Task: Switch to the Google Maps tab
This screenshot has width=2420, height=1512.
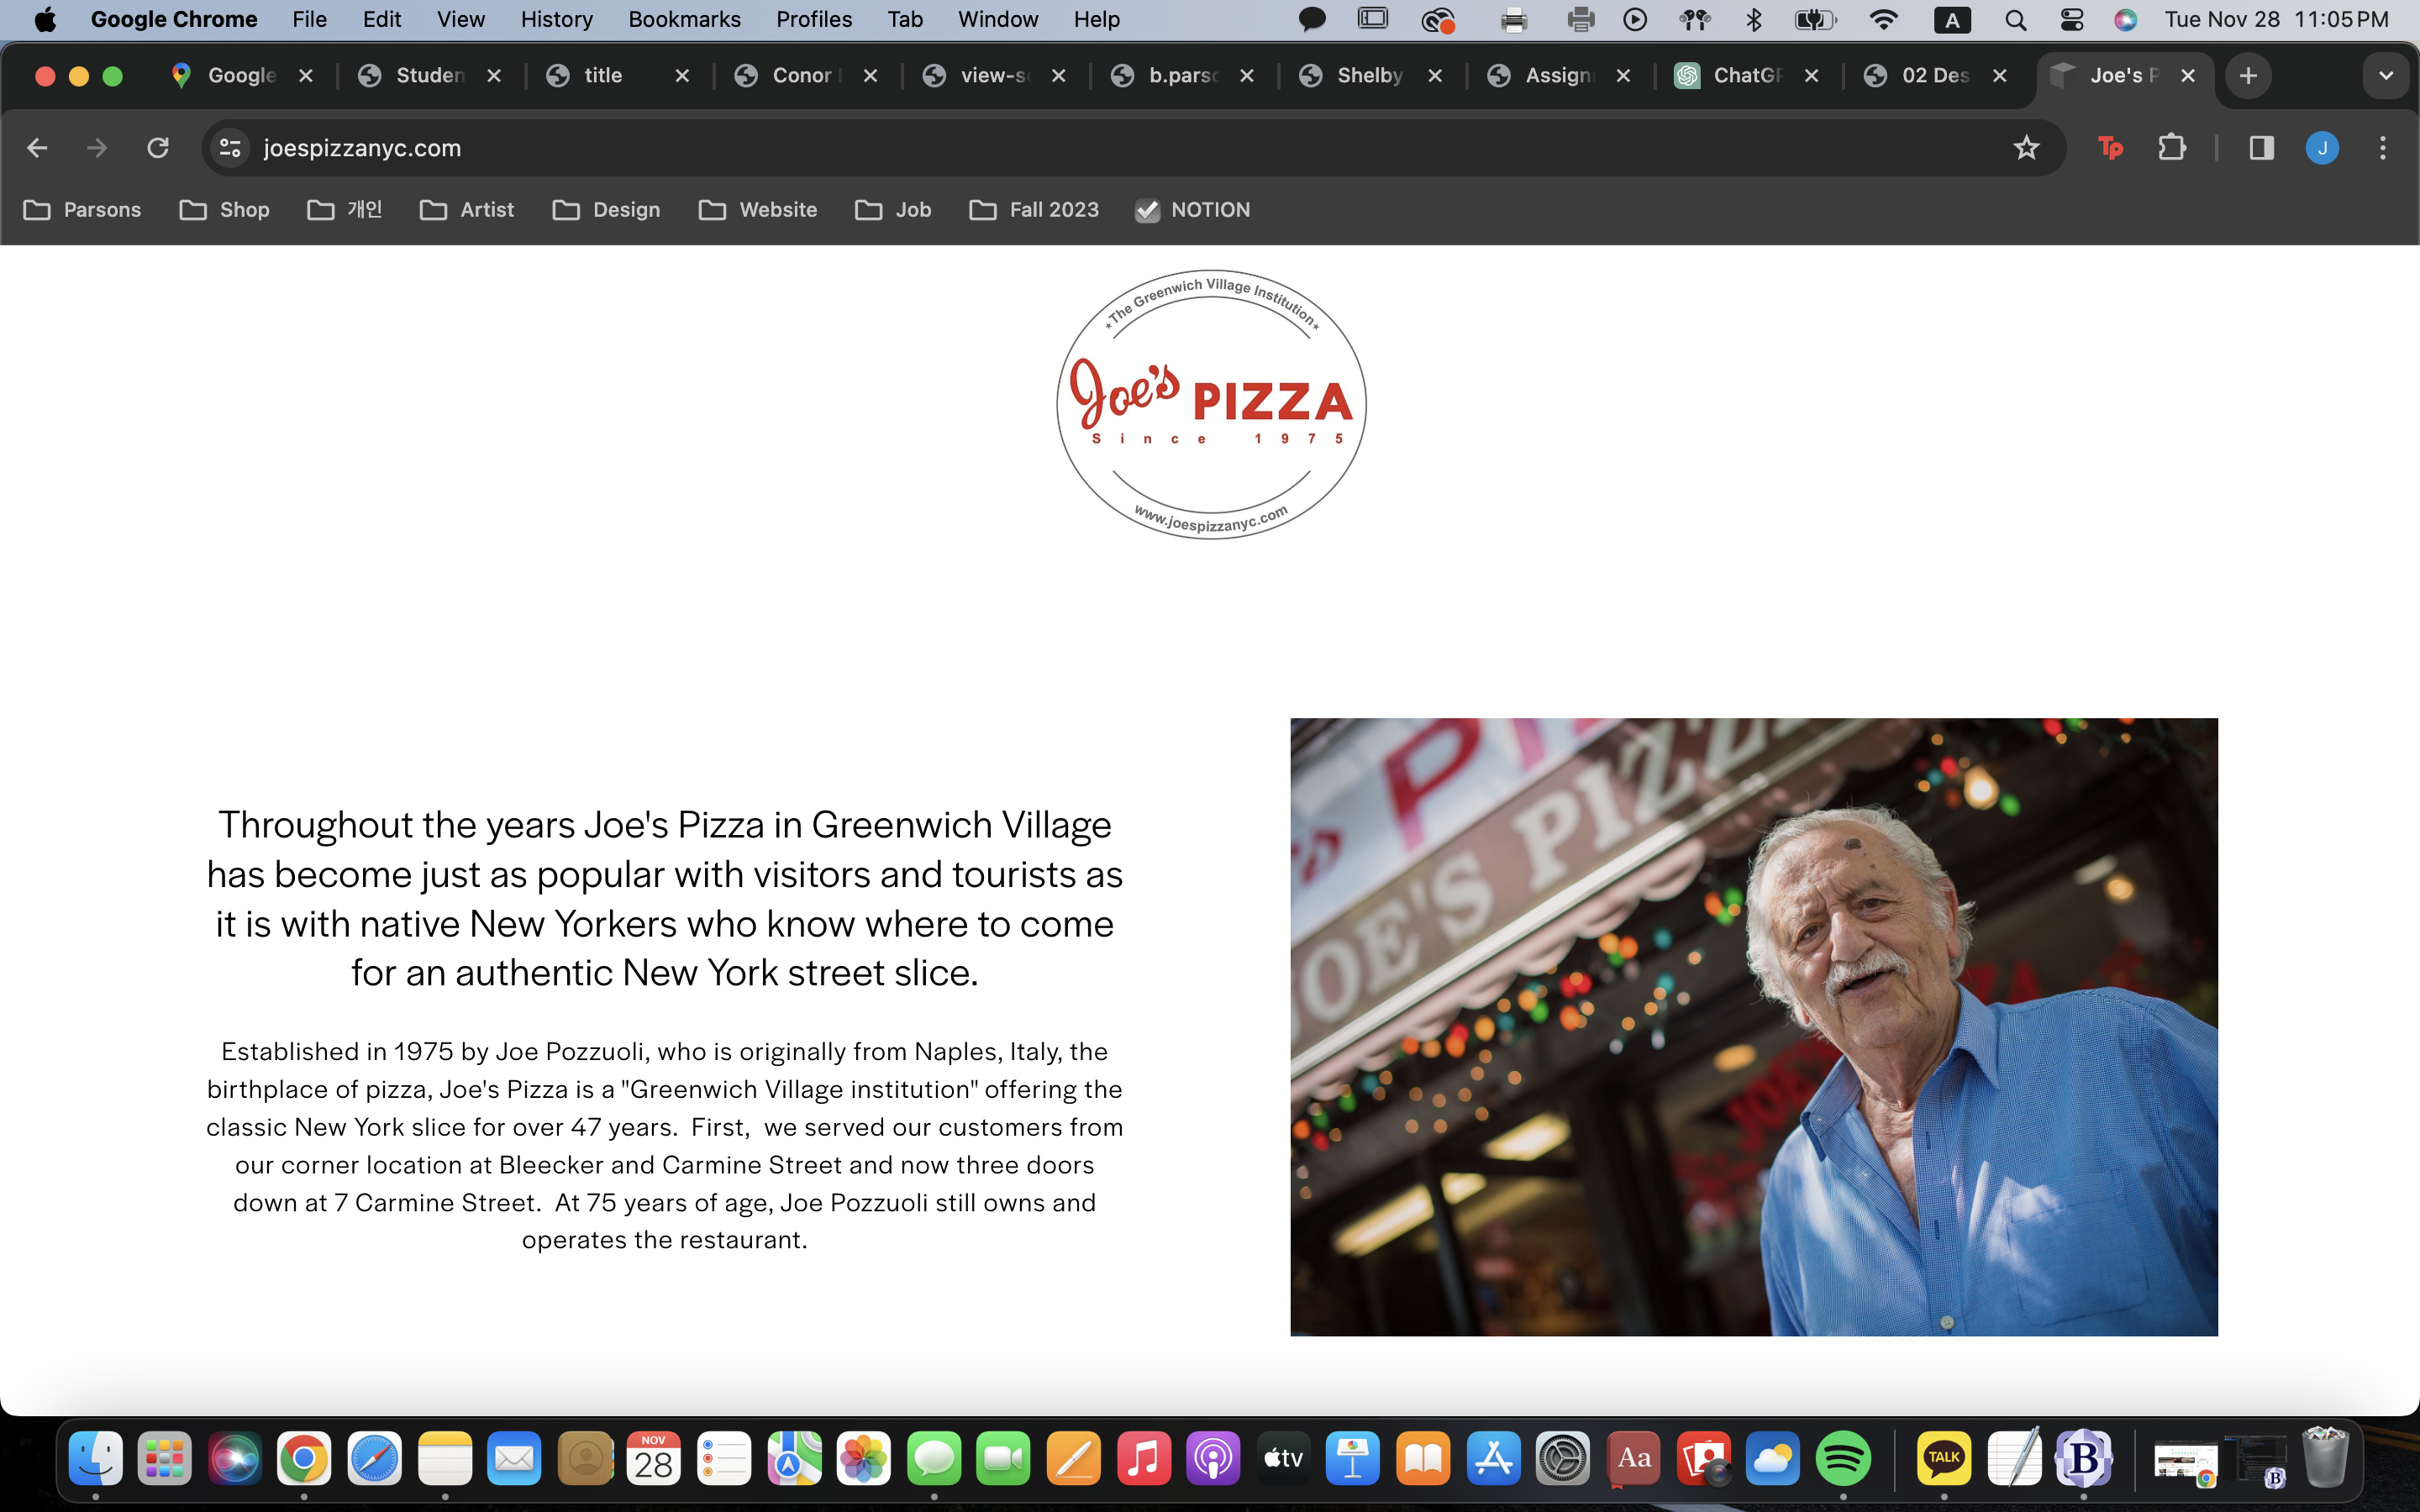Action: tap(242, 76)
